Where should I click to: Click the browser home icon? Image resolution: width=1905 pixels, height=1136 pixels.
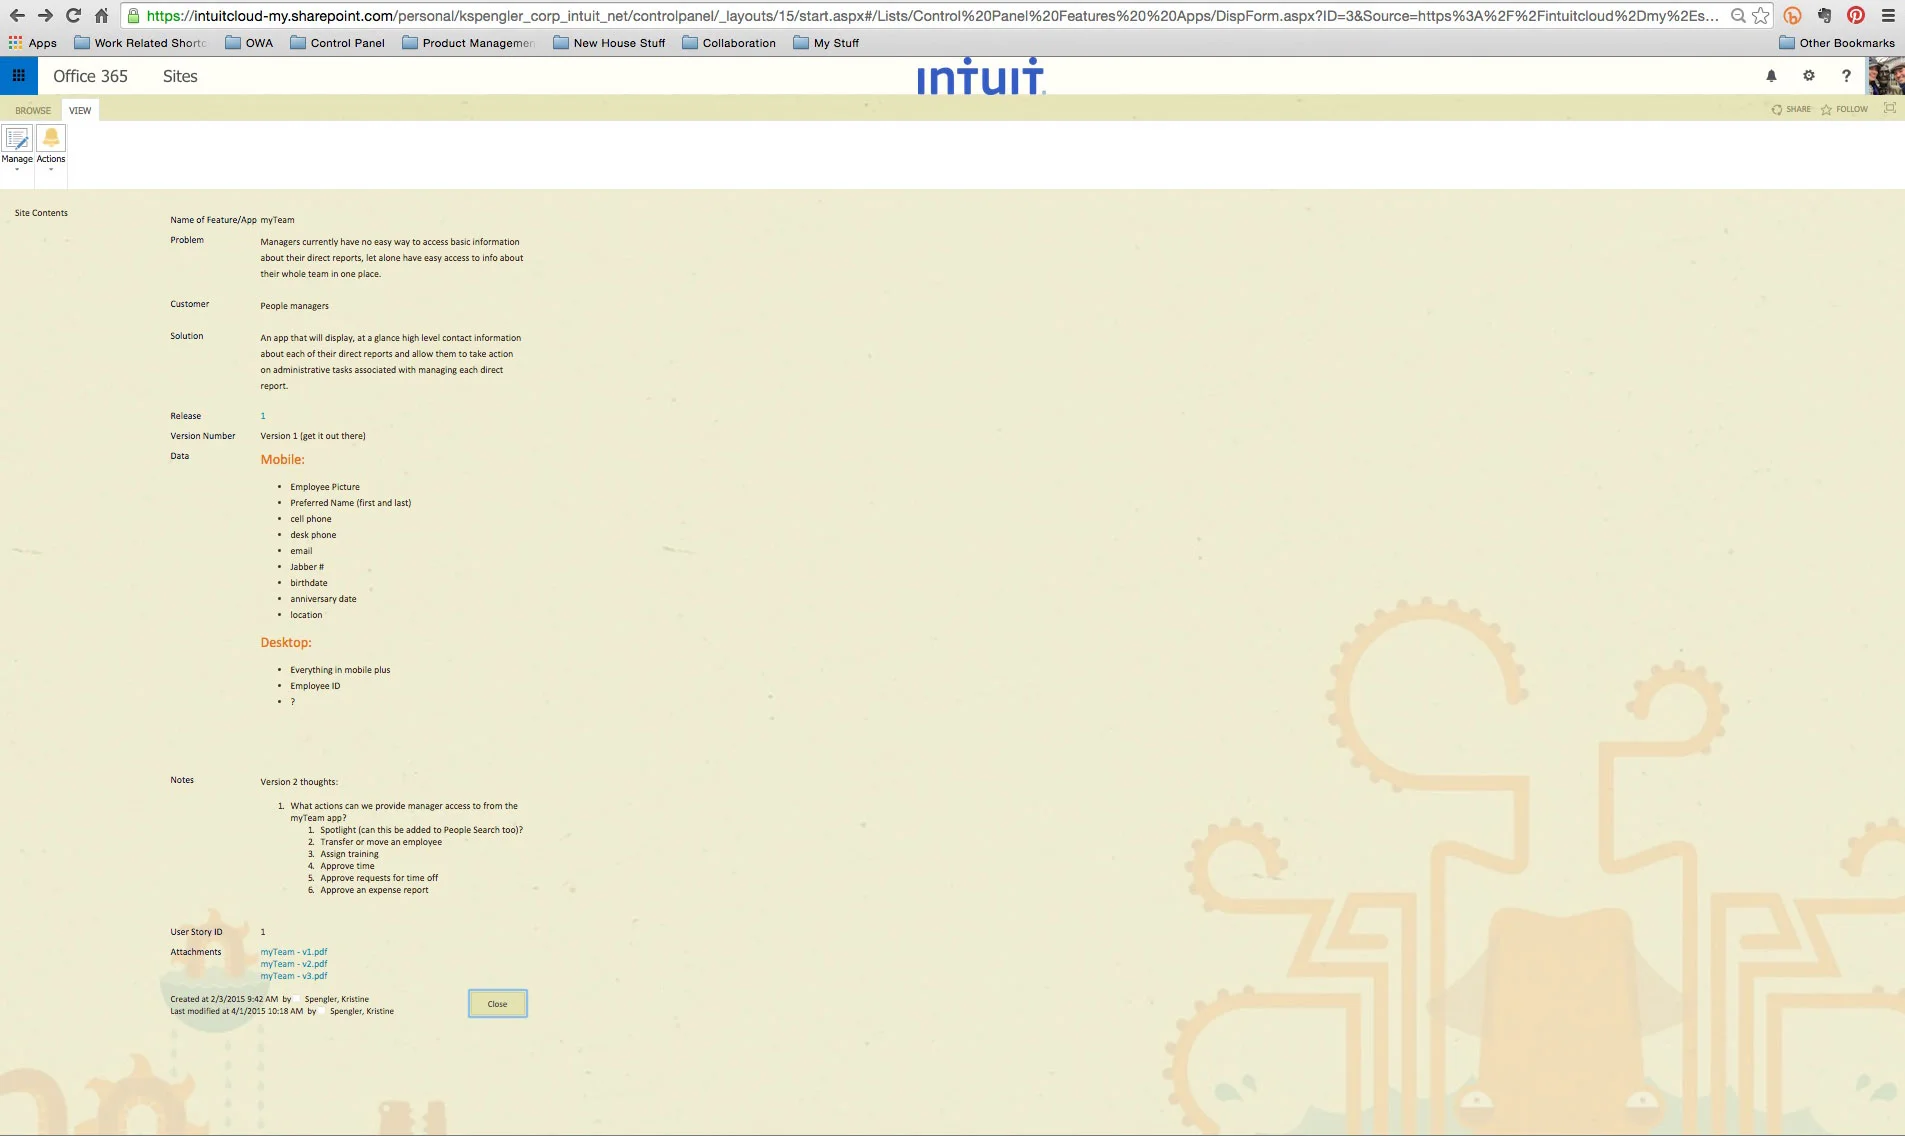coord(100,15)
